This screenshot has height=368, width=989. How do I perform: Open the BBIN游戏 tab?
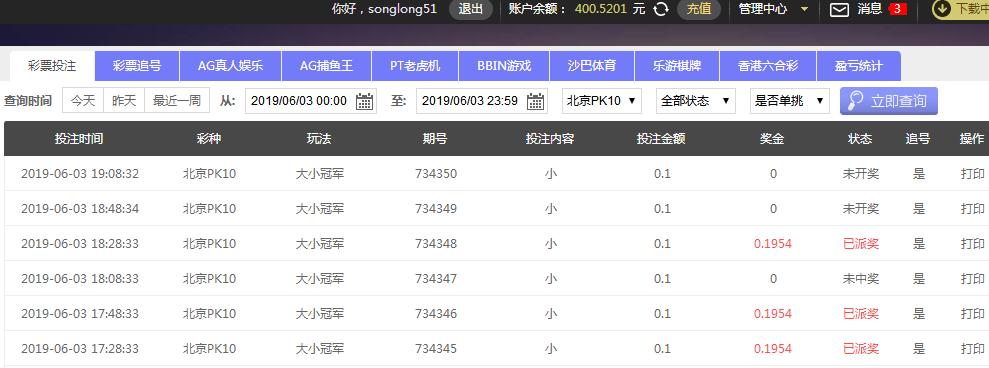tap(504, 66)
